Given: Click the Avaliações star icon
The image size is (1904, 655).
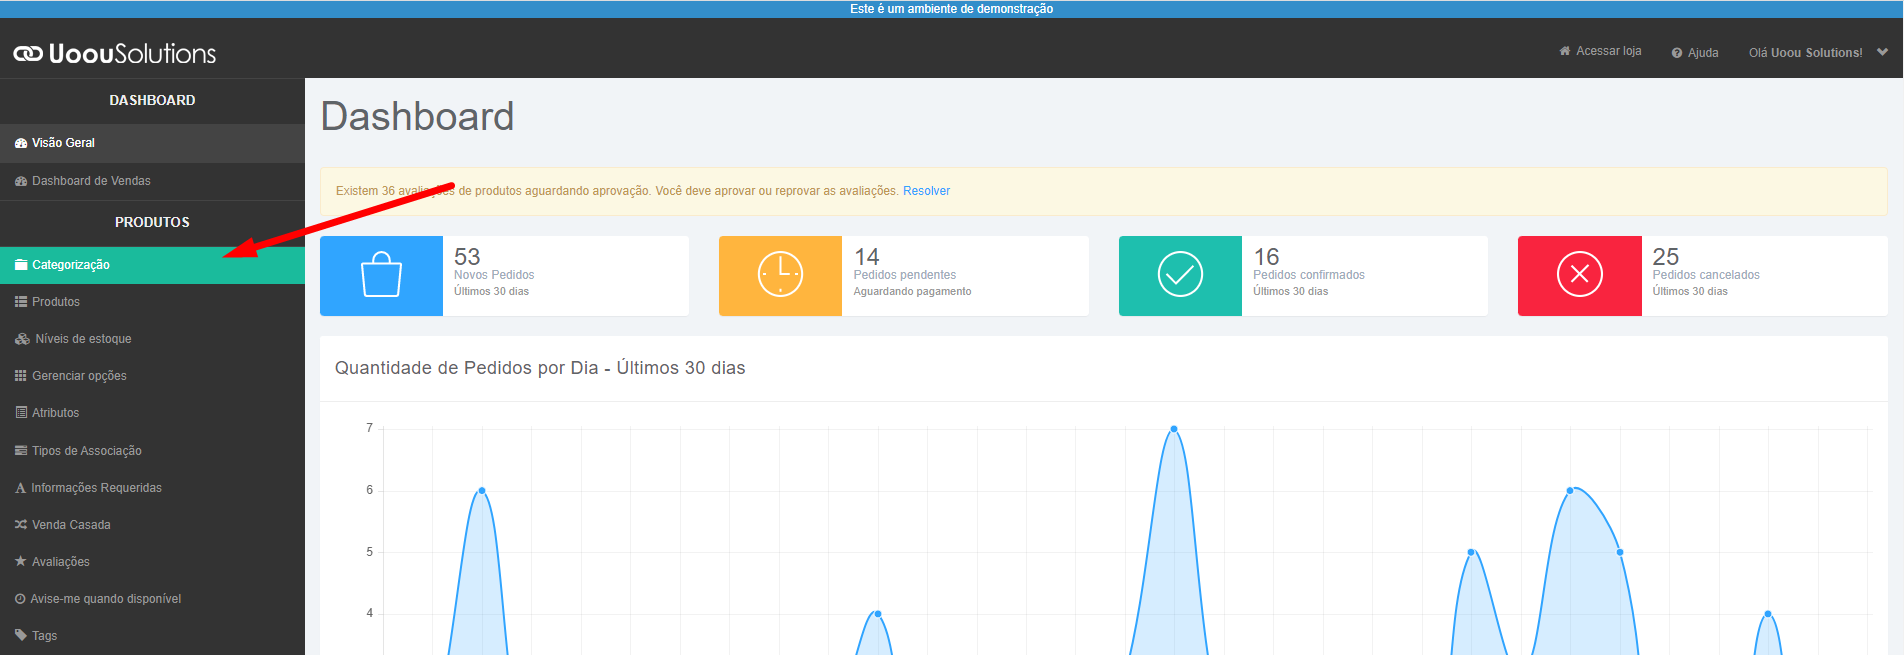Looking at the screenshot, I should point(21,562).
